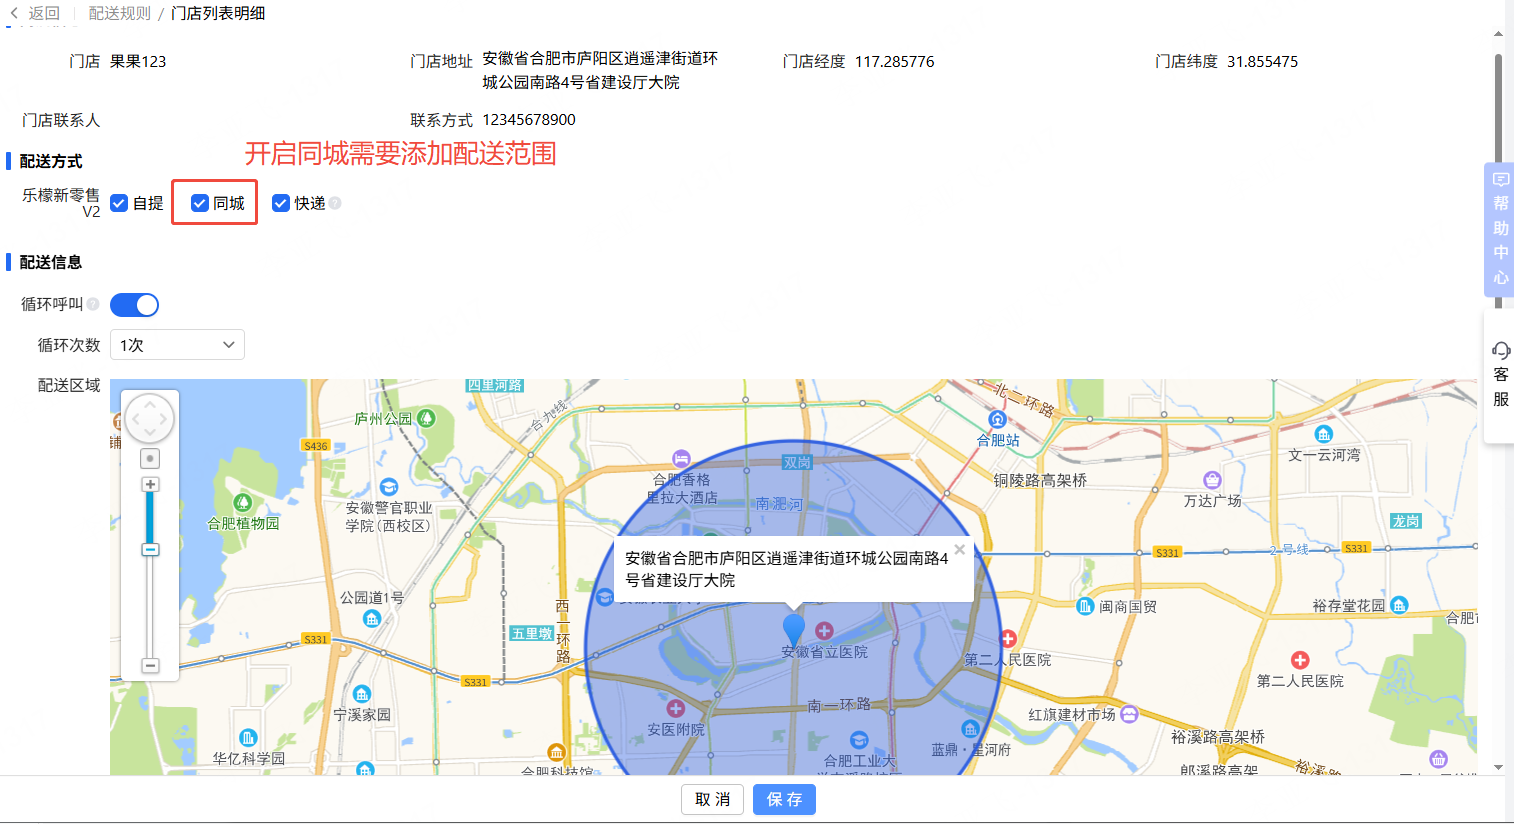Click the 四里河路 road label
This screenshot has height=824, width=1514.
tap(495, 385)
